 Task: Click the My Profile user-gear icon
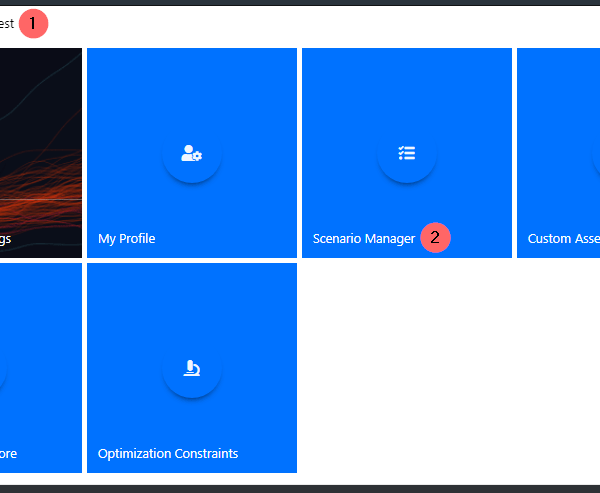[x=191, y=154]
